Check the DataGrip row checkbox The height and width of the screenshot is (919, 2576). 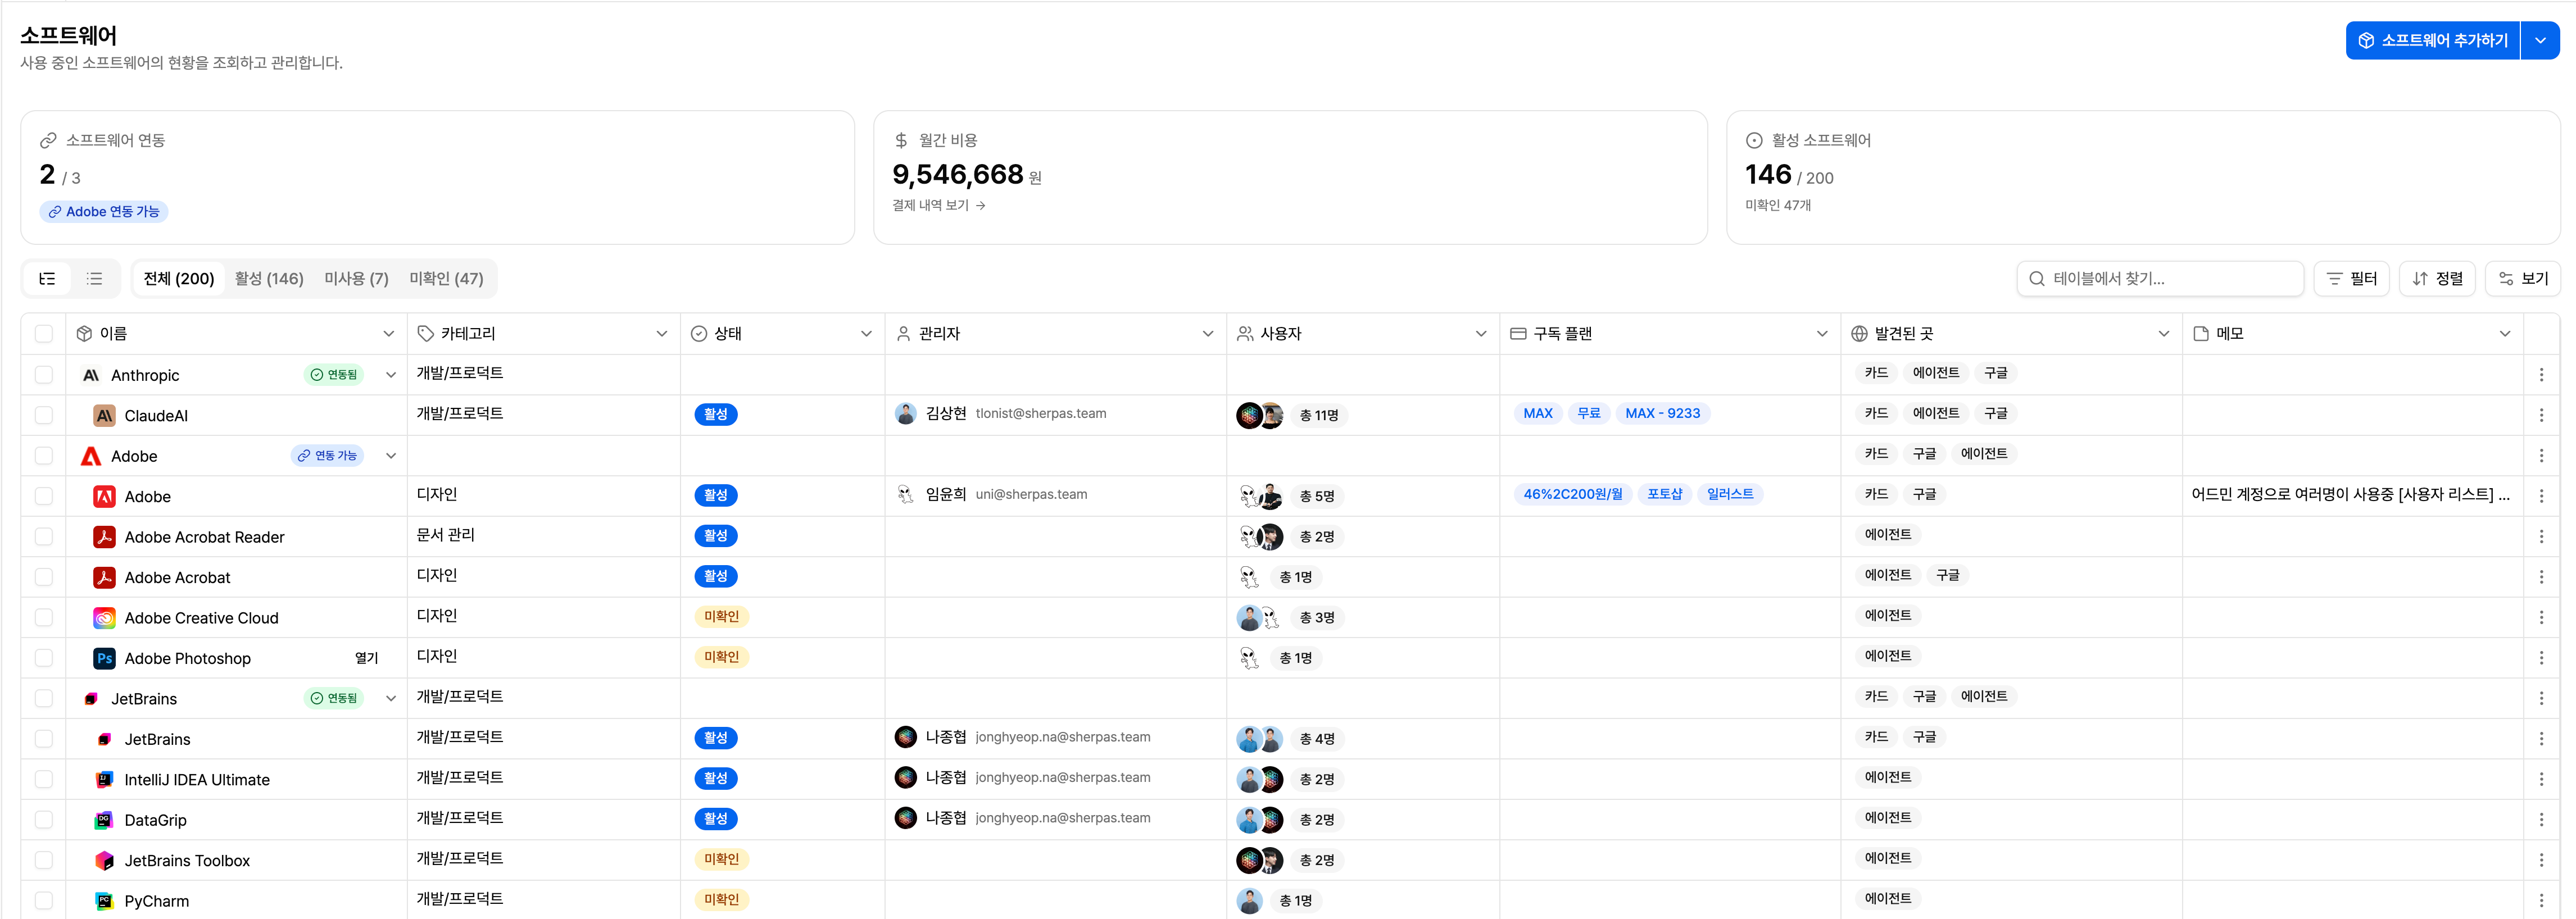[x=44, y=820]
